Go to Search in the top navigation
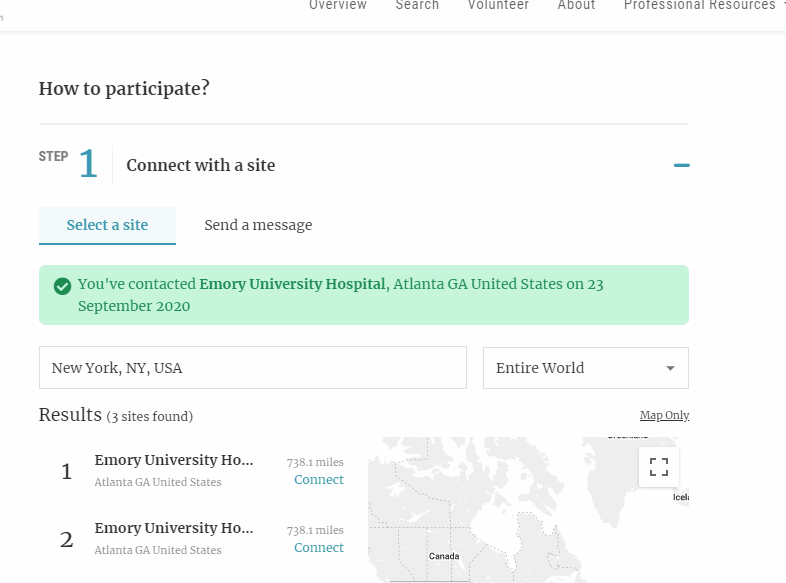Screen dimensions: 786x583 (417, 6)
